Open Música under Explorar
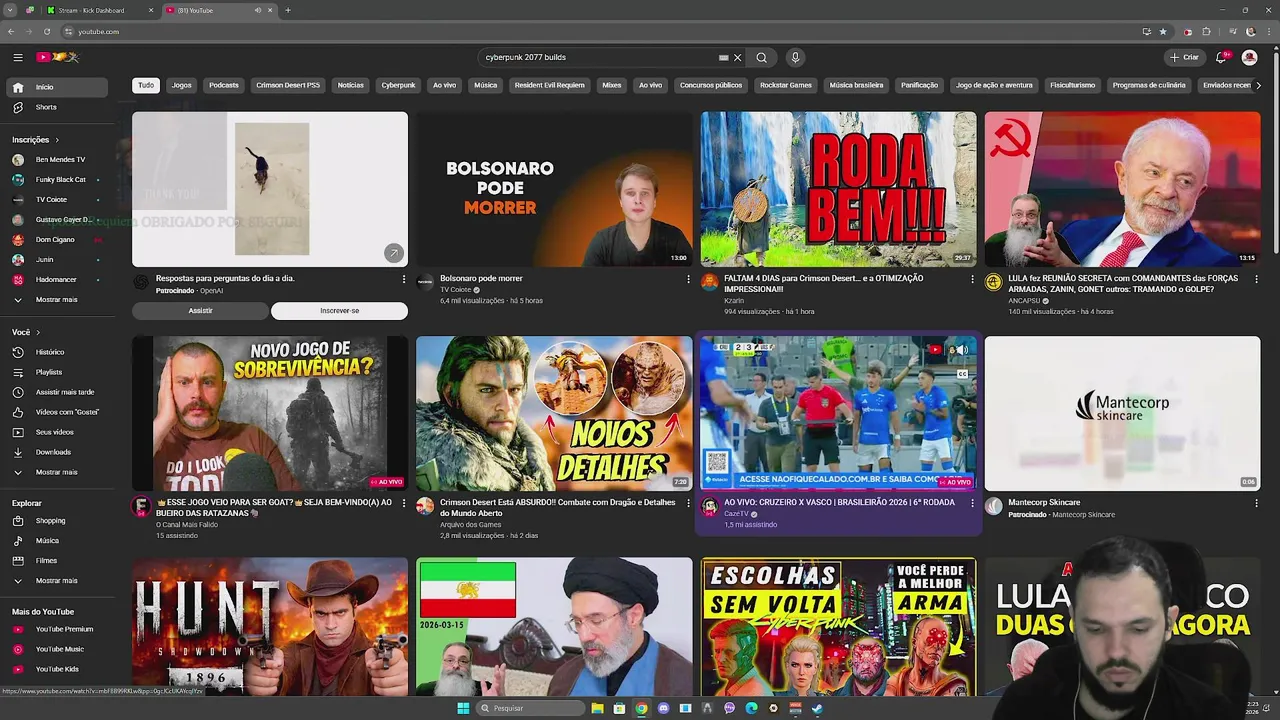The width and height of the screenshot is (1280, 720). coord(59,540)
